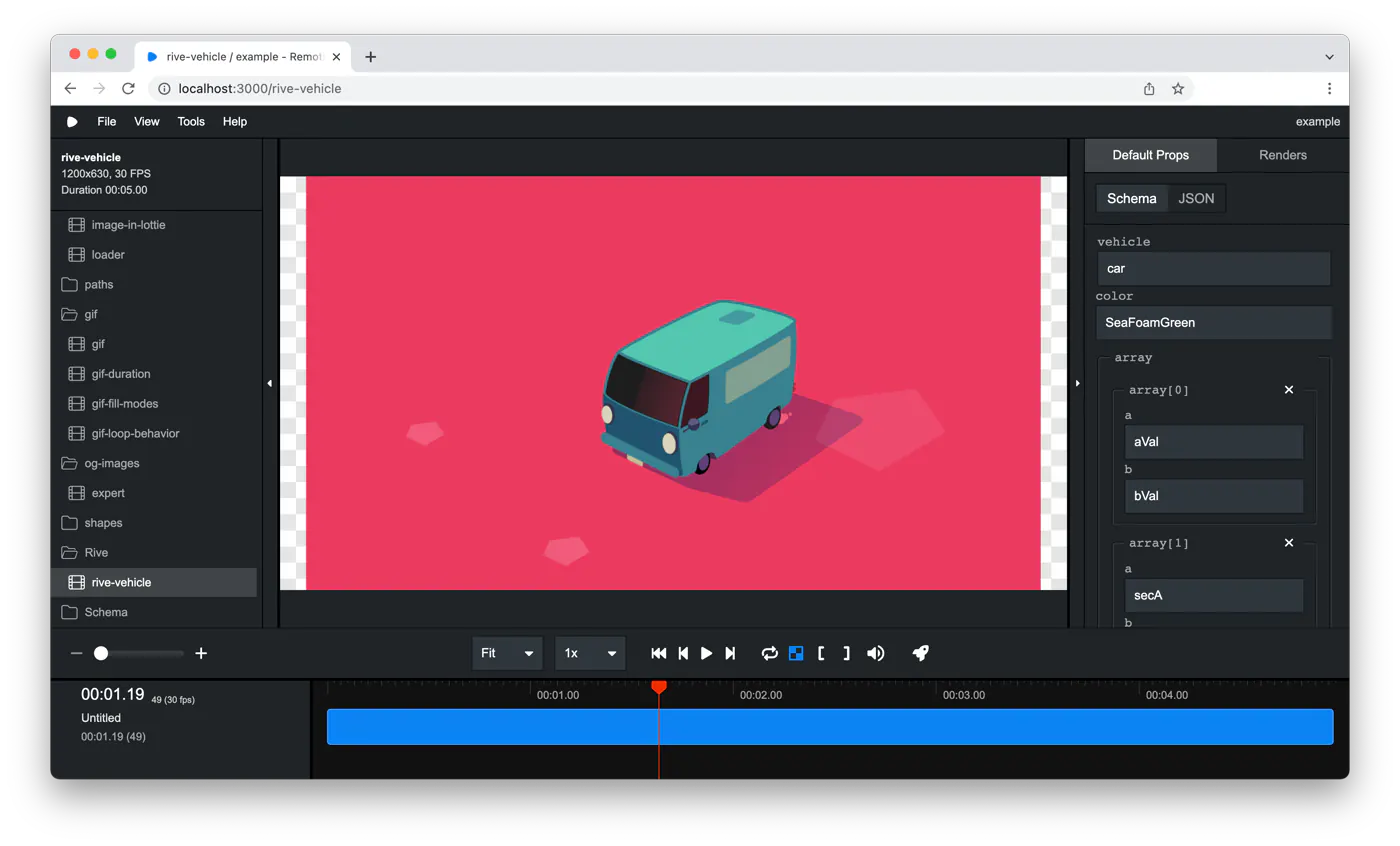Switch to the Renders tab
This screenshot has width=1400, height=846.
pyautogui.click(x=1283, y=155)
